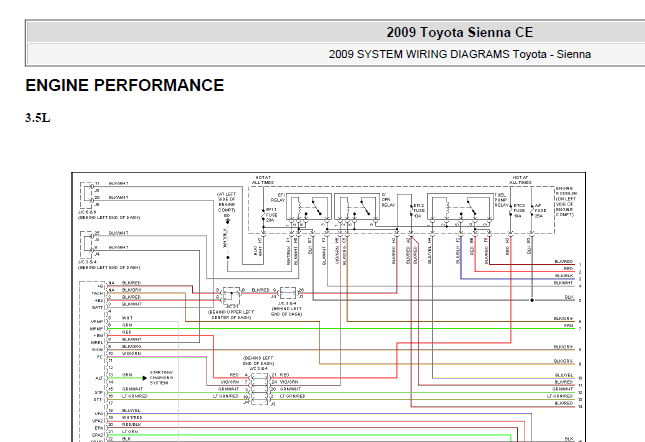
Task: Click the "VPMP" terminal label
Action: pos(97,322)
